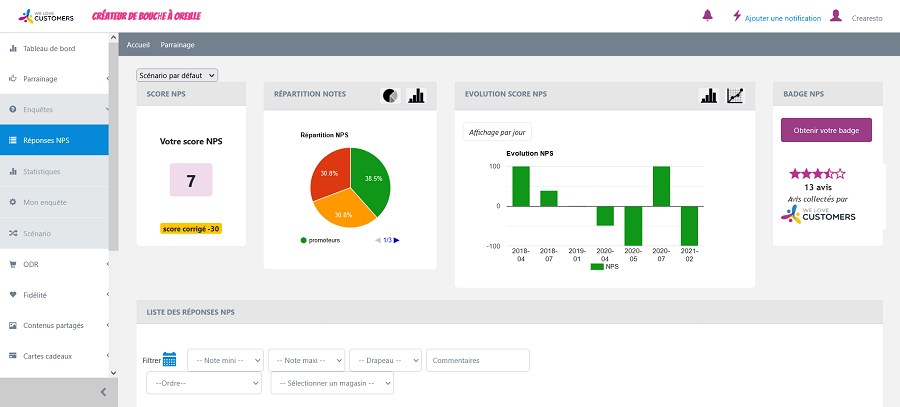Collapse the sidebar with the arrow
The image size is (900, 407).
[x=103, y=393]
